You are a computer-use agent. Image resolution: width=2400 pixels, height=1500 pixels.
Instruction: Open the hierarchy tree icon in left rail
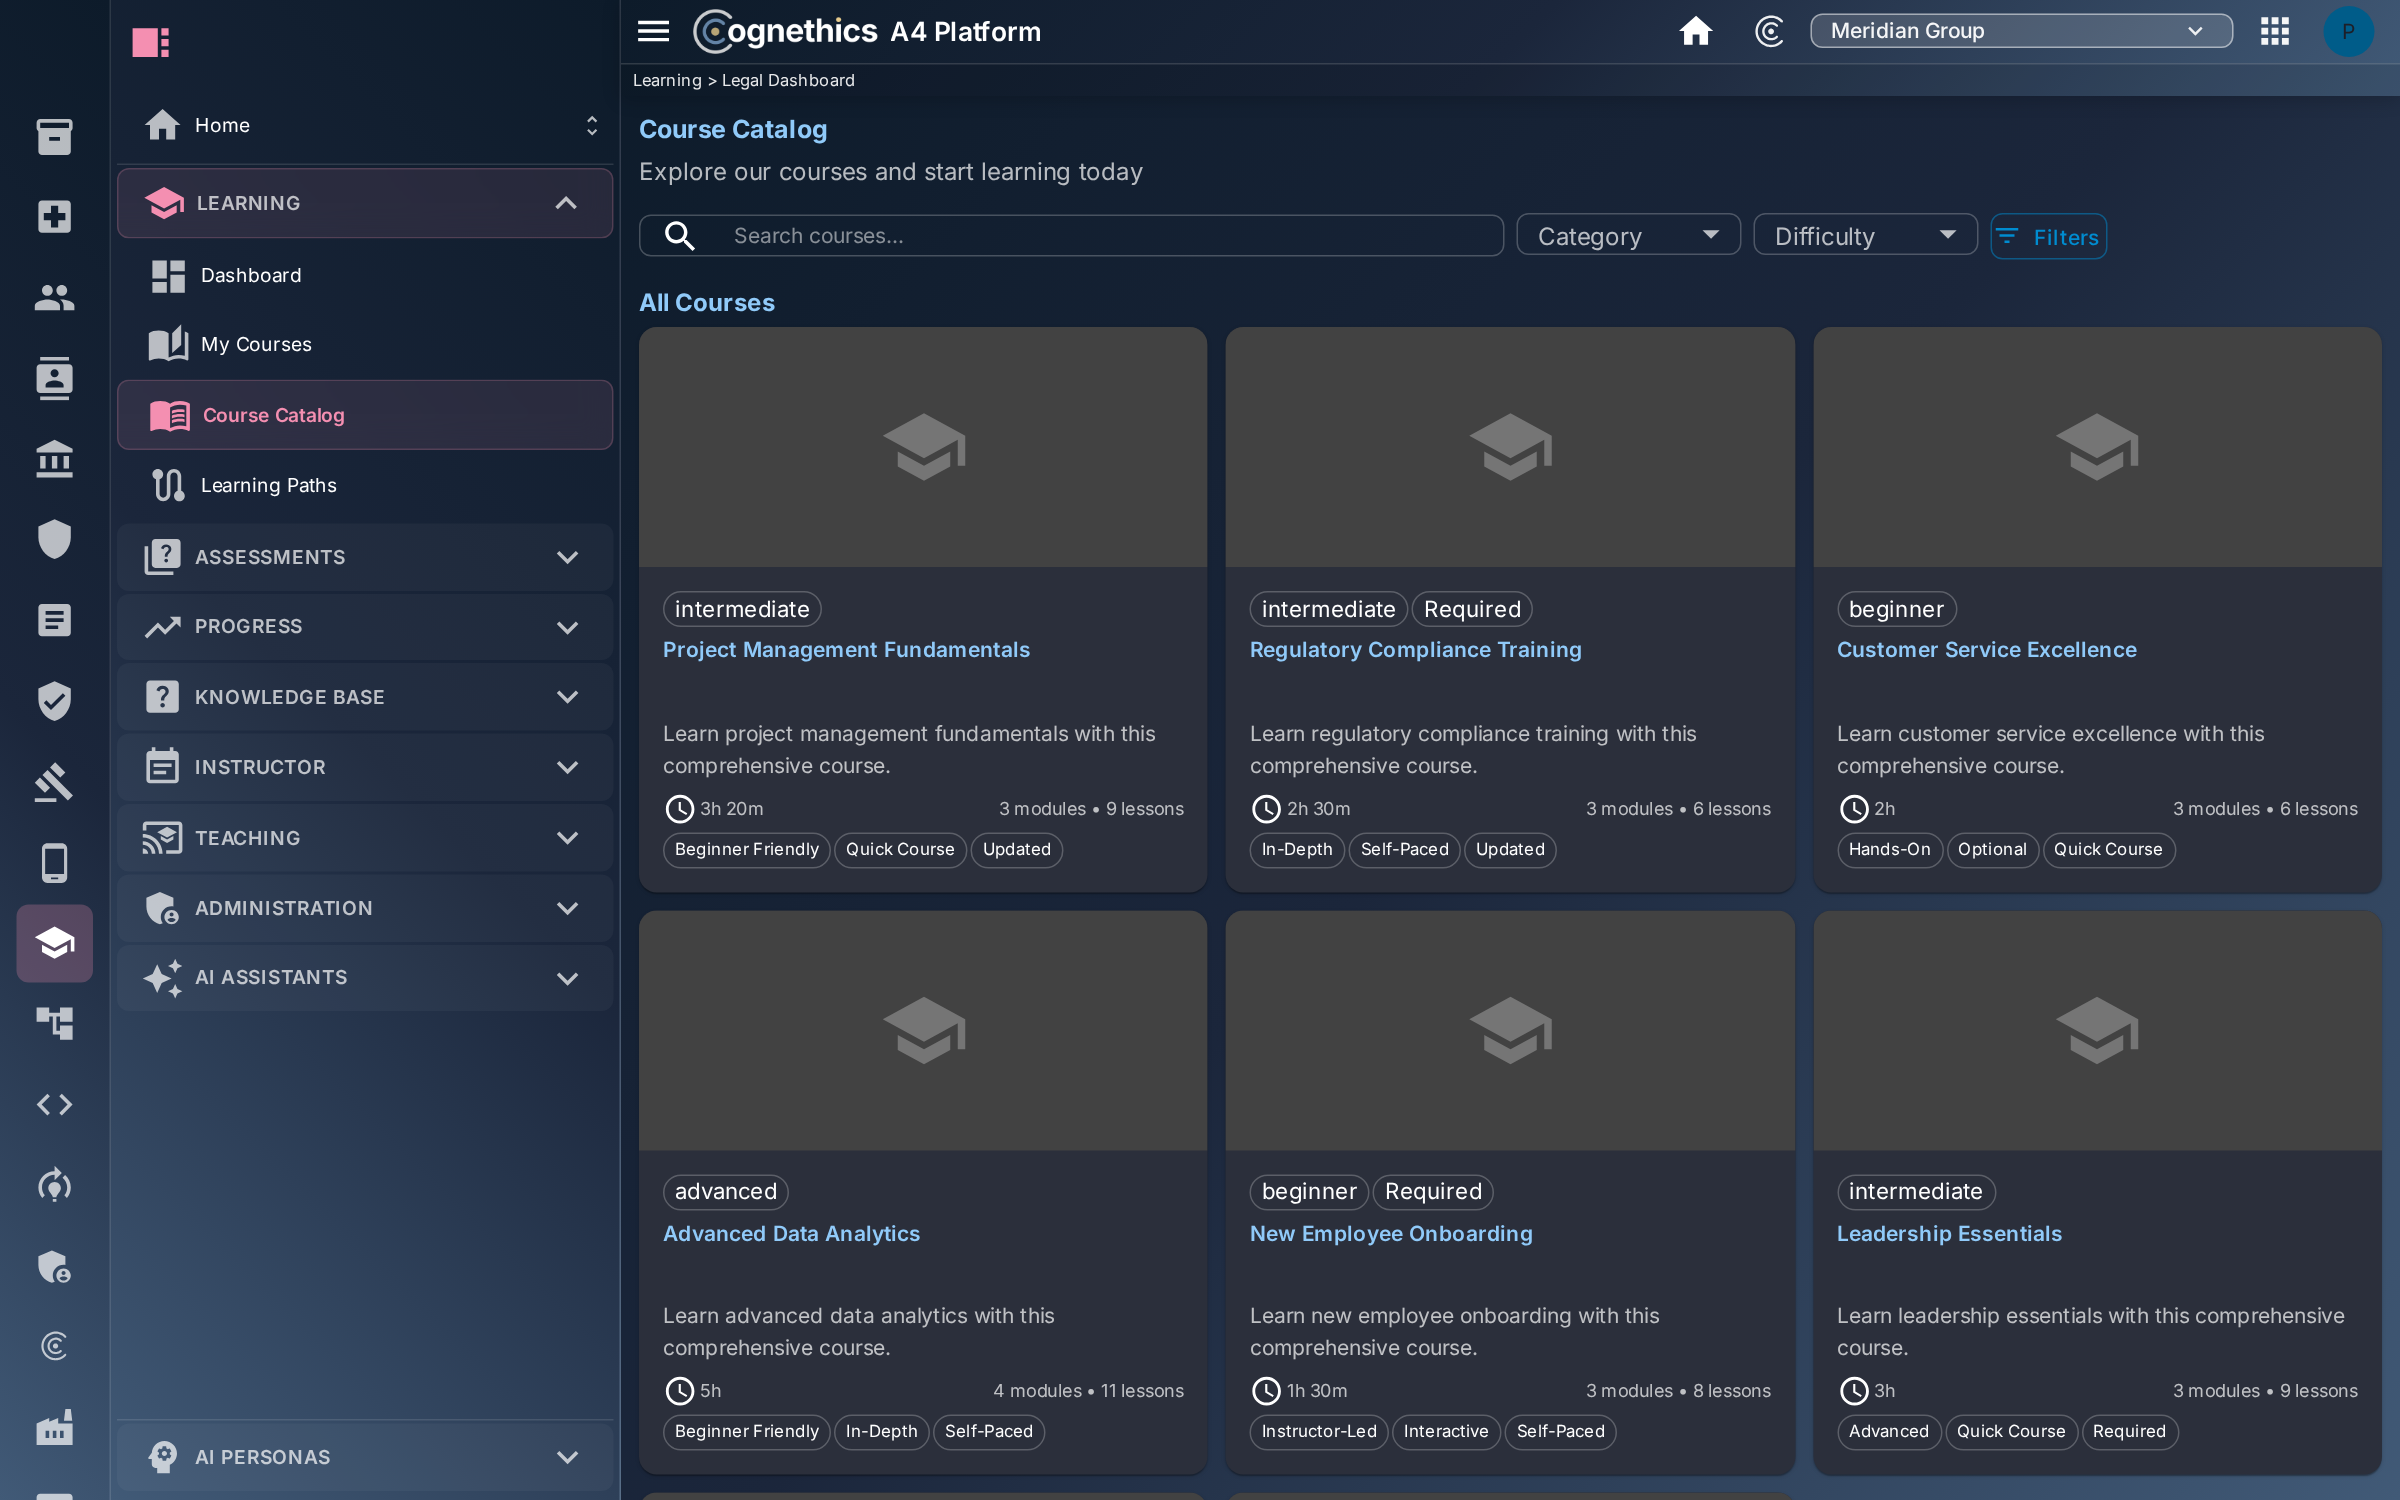pos(54,1024)
